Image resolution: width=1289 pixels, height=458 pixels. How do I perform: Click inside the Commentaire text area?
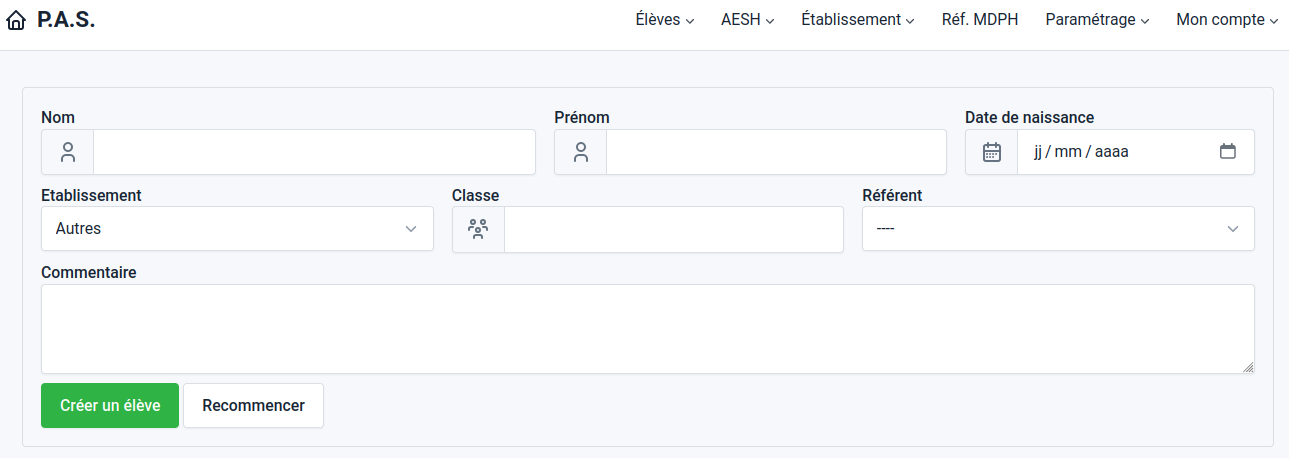pyautogui.click(x=648, y=329)
